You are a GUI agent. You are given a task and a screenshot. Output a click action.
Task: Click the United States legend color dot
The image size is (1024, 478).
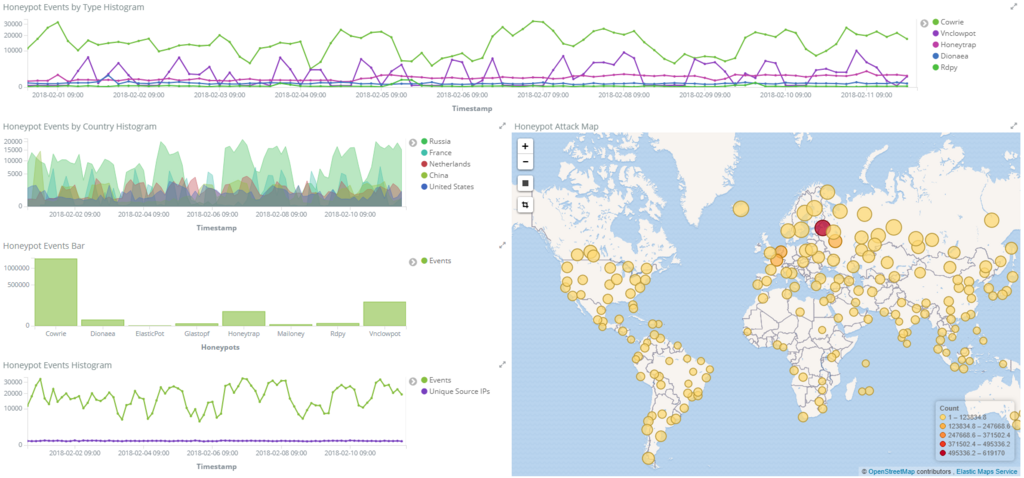click(x=424, y=186)
